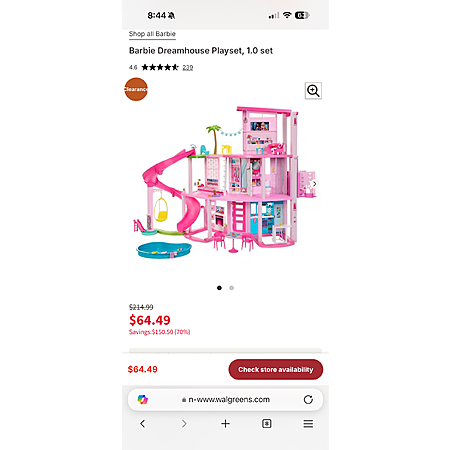Viewport: 450px width, 450px height.
Task: Tap the magnifier zoom icon on product image
Action: coord(313,91)
